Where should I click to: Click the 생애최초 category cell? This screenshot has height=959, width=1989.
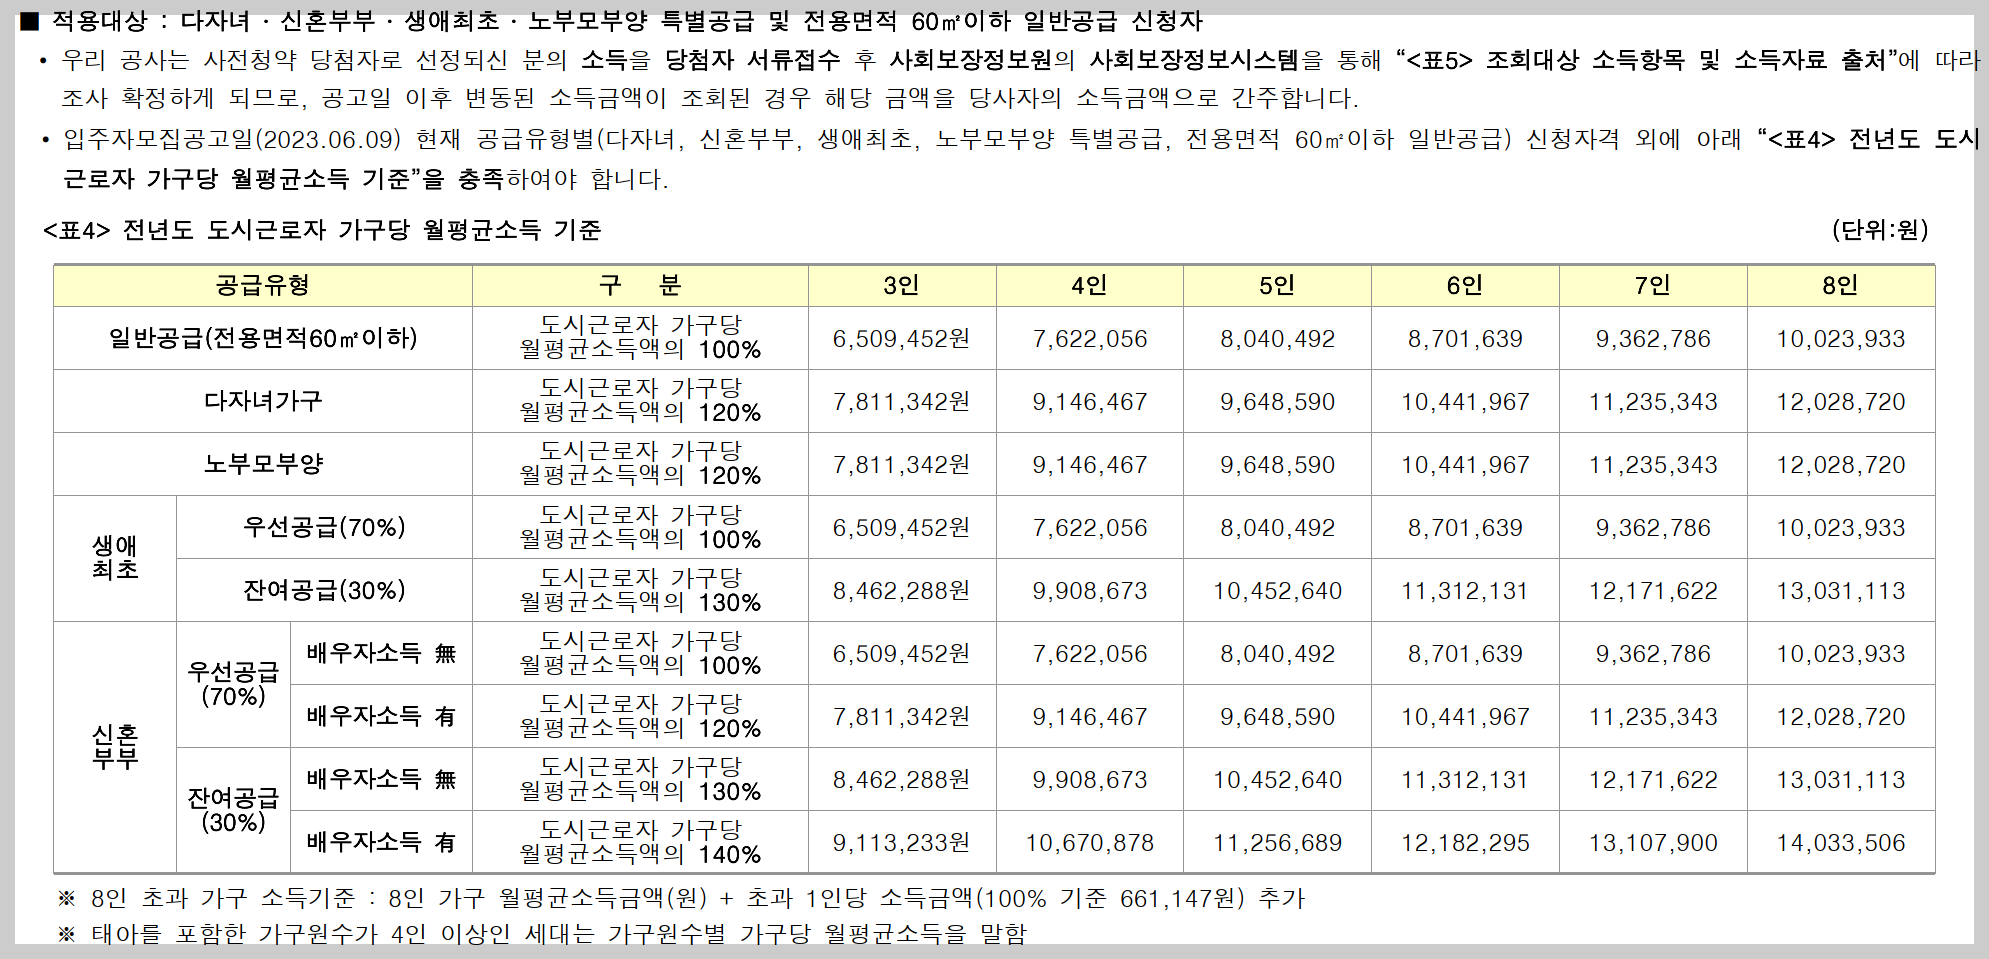point(114,558)
